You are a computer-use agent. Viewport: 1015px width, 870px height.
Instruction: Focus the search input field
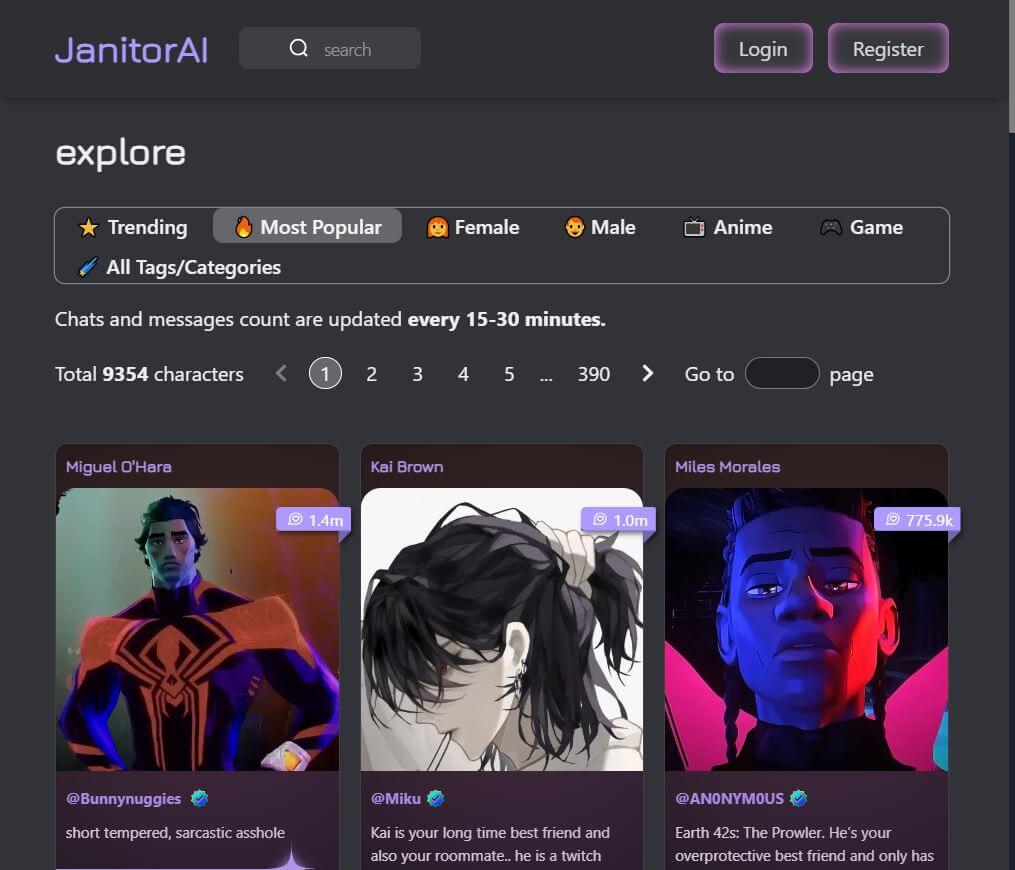pyautogui.click(x=329, y=48)
